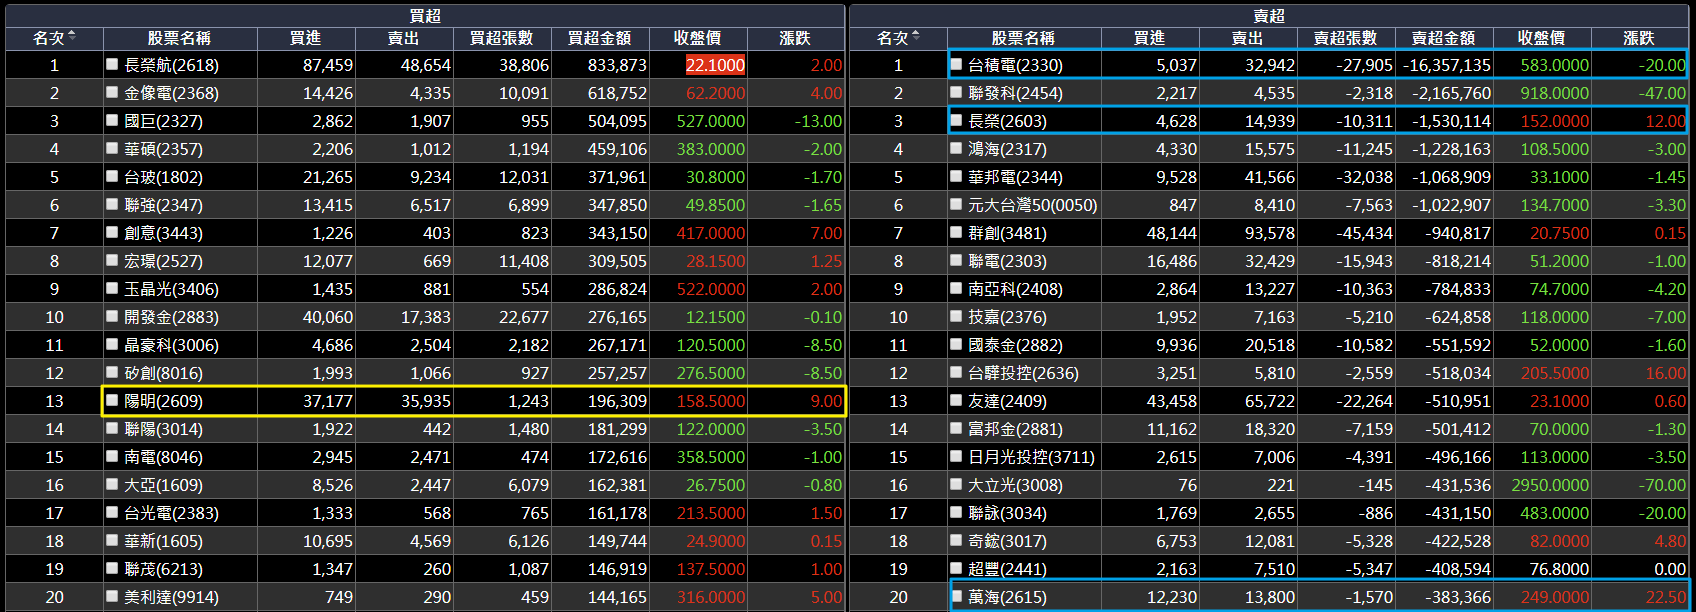Select closing price 2950.0000
Screen dimensions: 1696x612
click(1550, 485)
